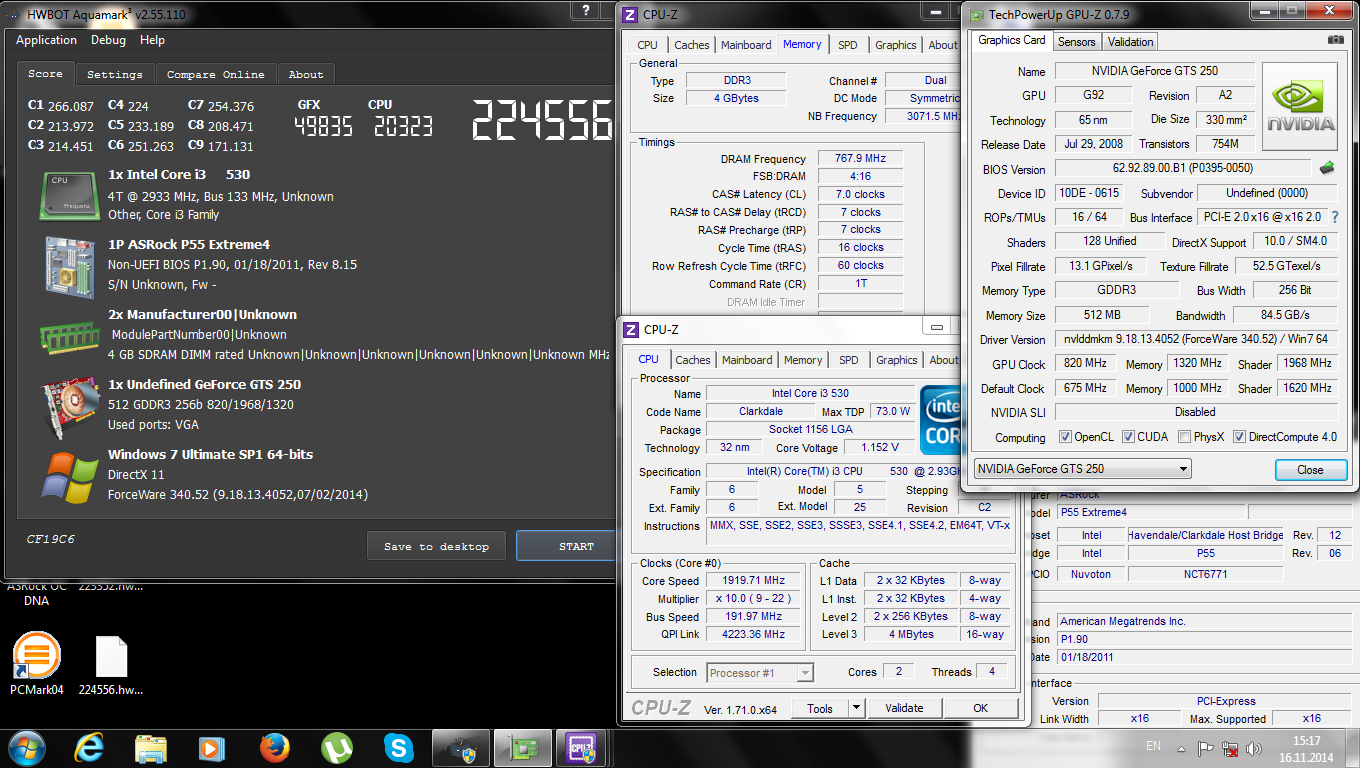Open the PCMark04 desktop shortcut
This screenshot has height=768, width=1360.
click(37, 664)
